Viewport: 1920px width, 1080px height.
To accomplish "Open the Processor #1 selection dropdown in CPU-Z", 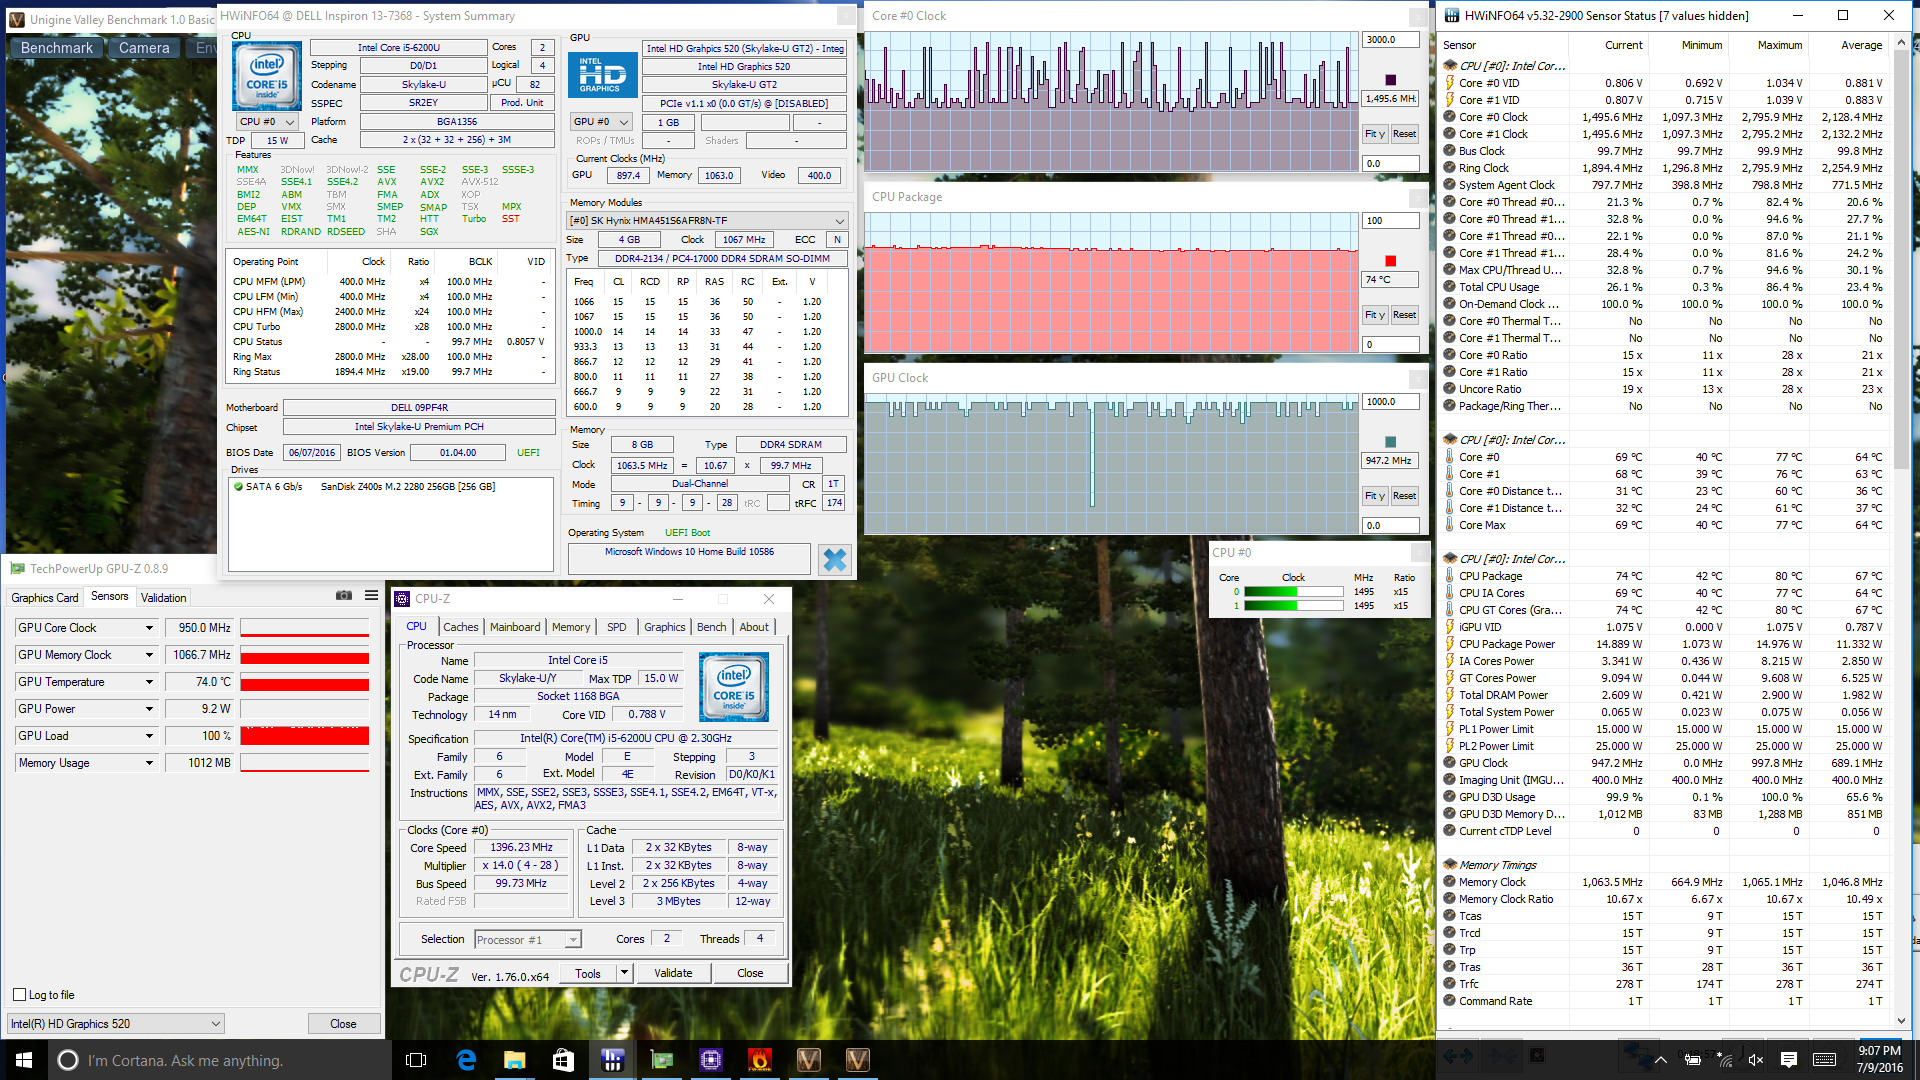I will click(x=528, y=940).
